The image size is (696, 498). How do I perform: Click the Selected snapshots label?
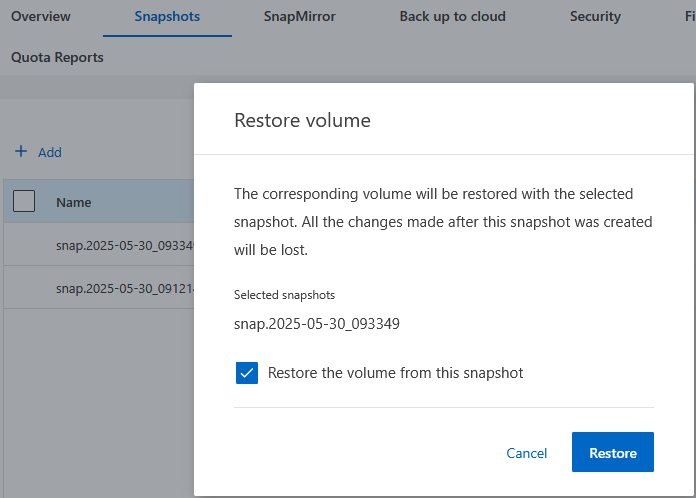[285, 295]
